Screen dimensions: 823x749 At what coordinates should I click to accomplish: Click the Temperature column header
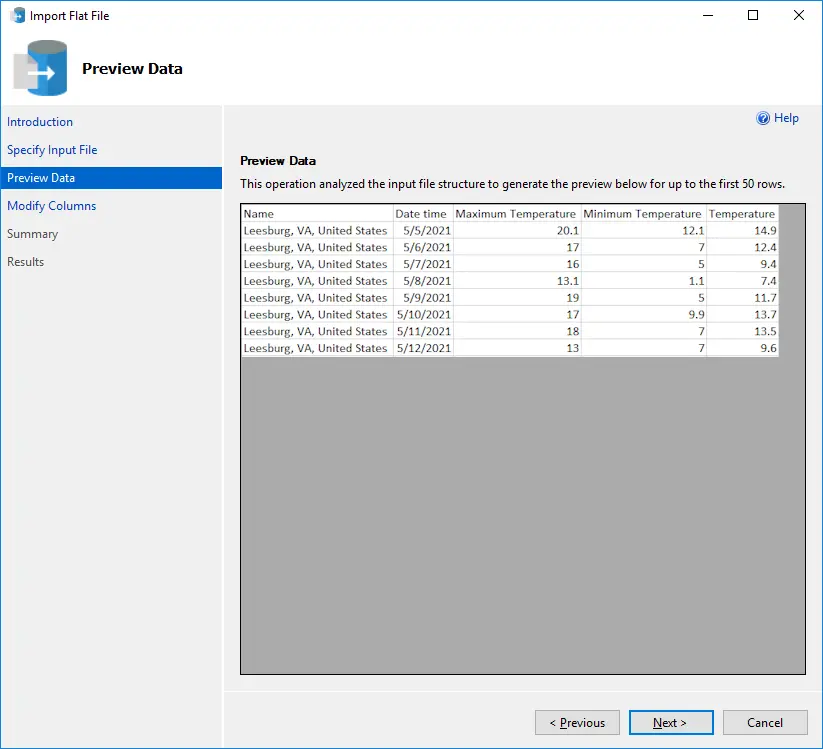tap(741, 214)
